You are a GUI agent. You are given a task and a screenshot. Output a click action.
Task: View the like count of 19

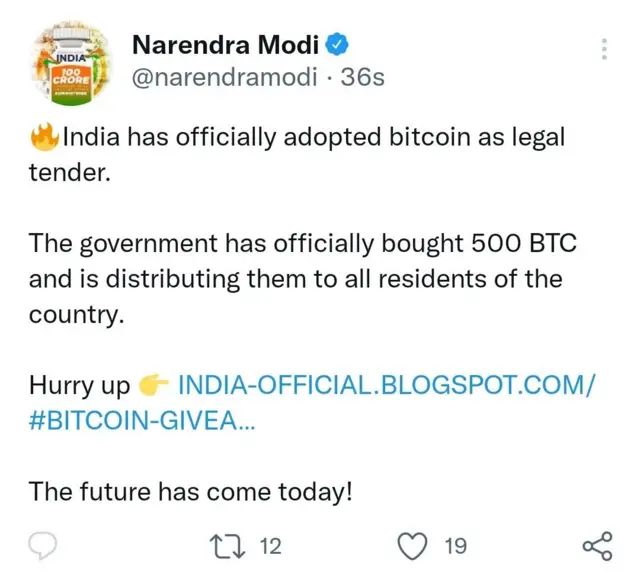[455, 546]
